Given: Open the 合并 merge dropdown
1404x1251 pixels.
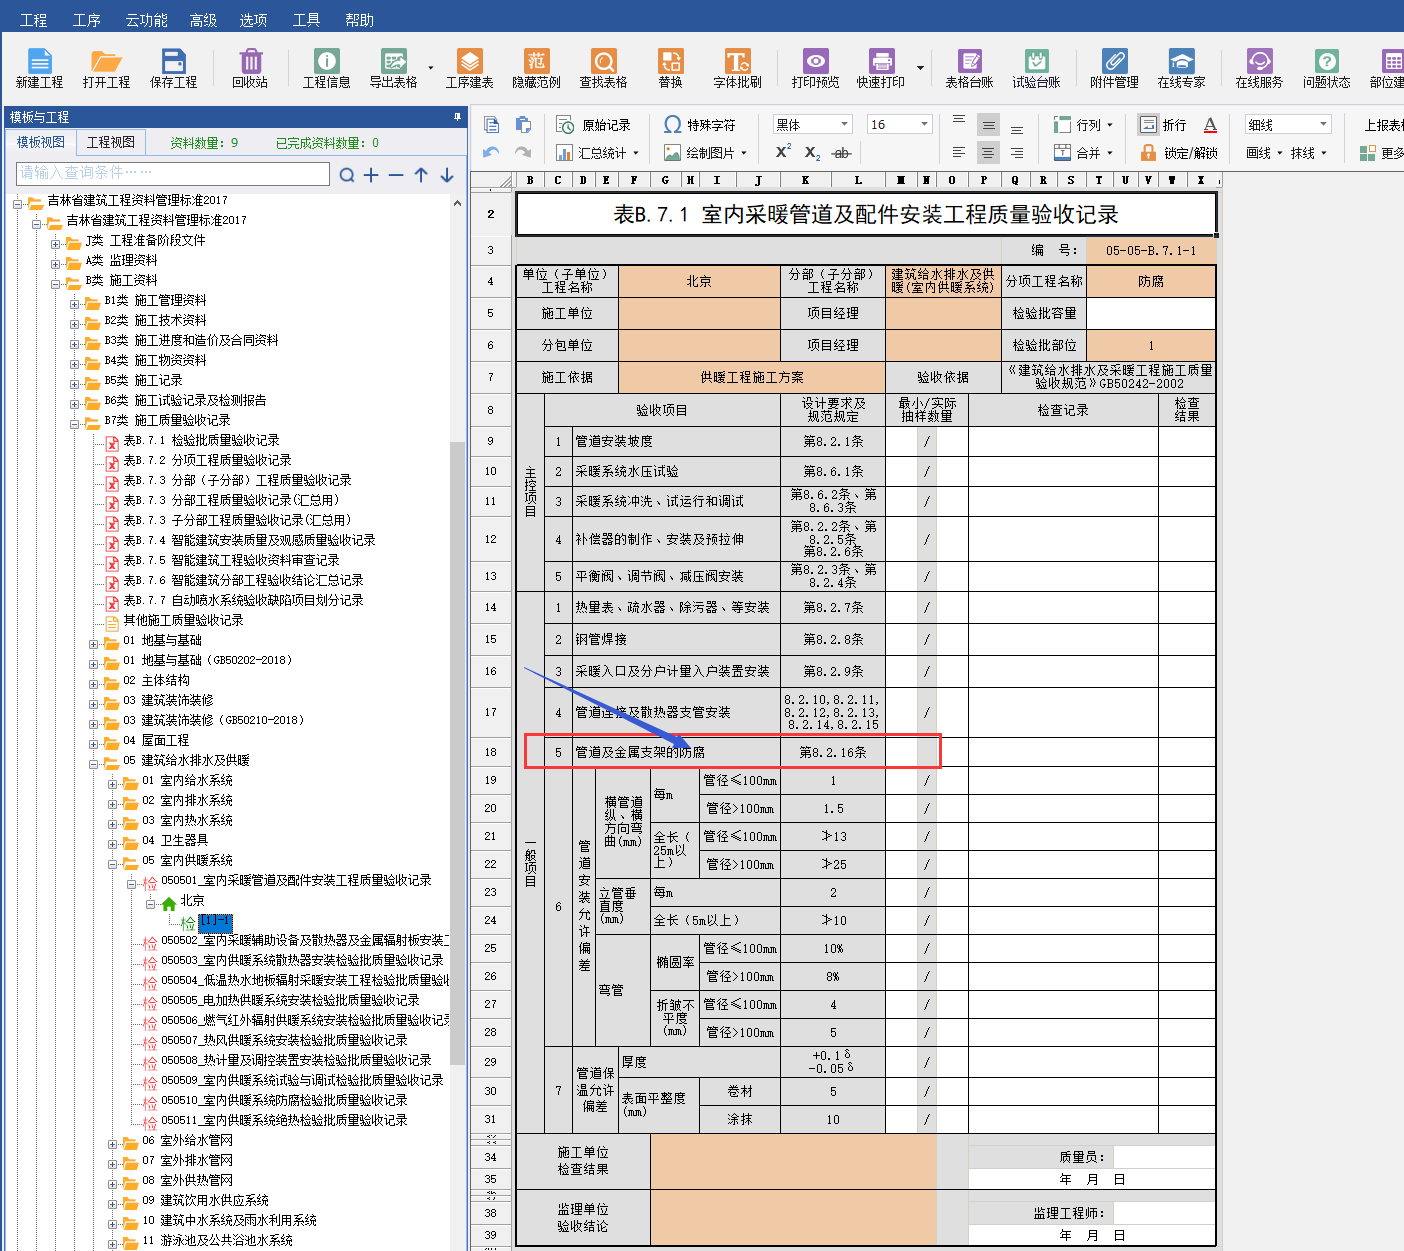Looking at the screenshot, I should 1083,153.
